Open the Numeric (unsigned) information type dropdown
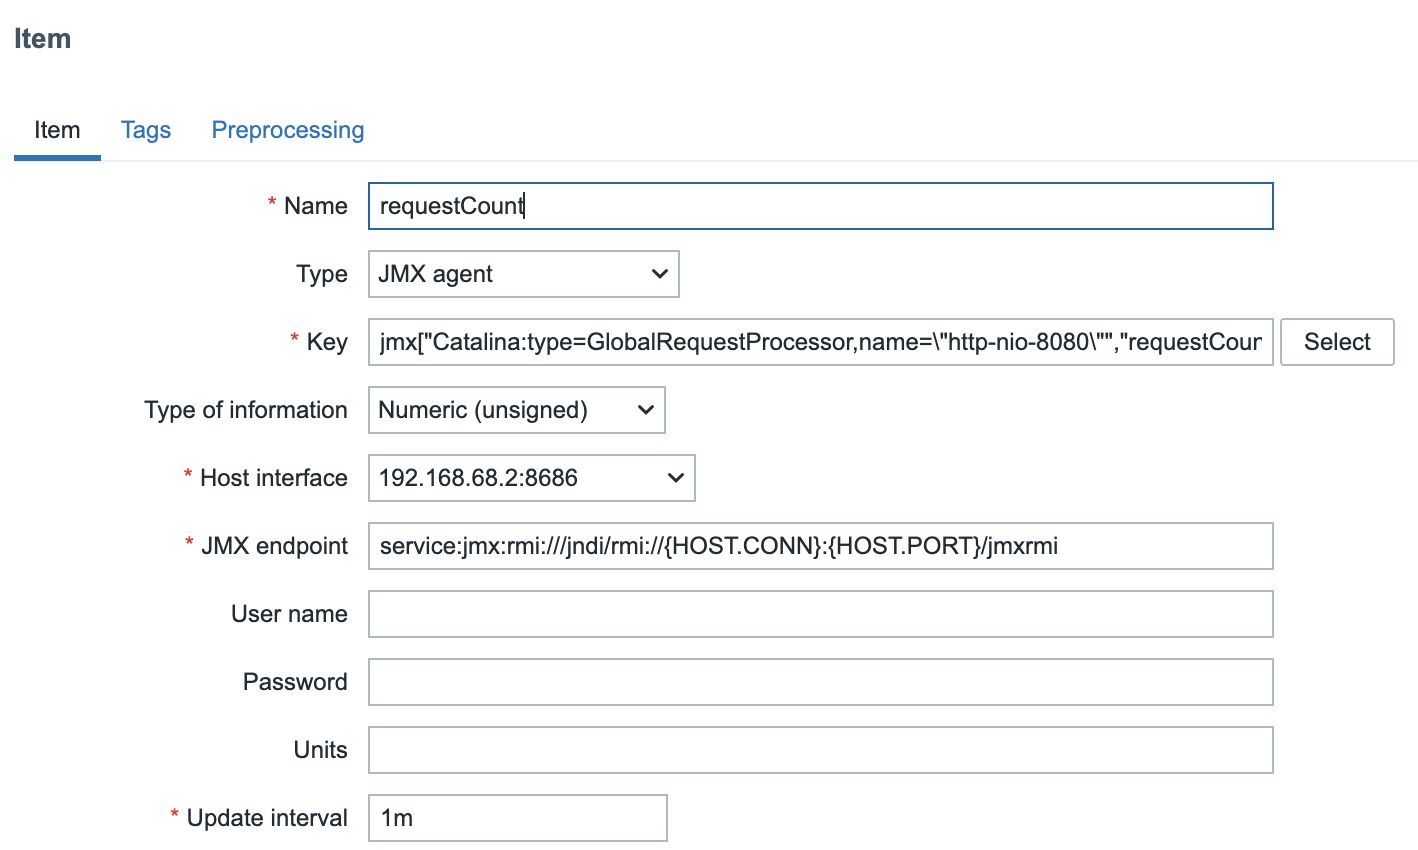The height and width of the screenshot is (850, 1418). [516, 410]
